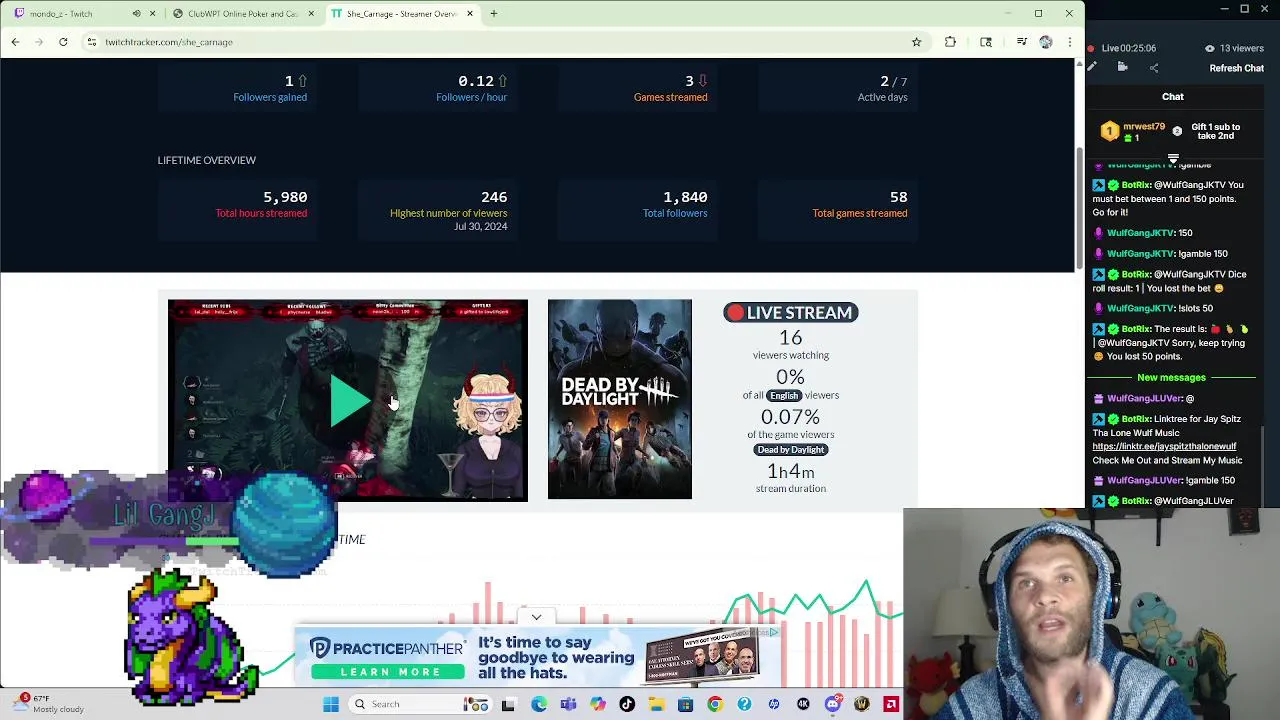
Task: Play the She_Carnage stream preview video
Action: tap(348, 400)
